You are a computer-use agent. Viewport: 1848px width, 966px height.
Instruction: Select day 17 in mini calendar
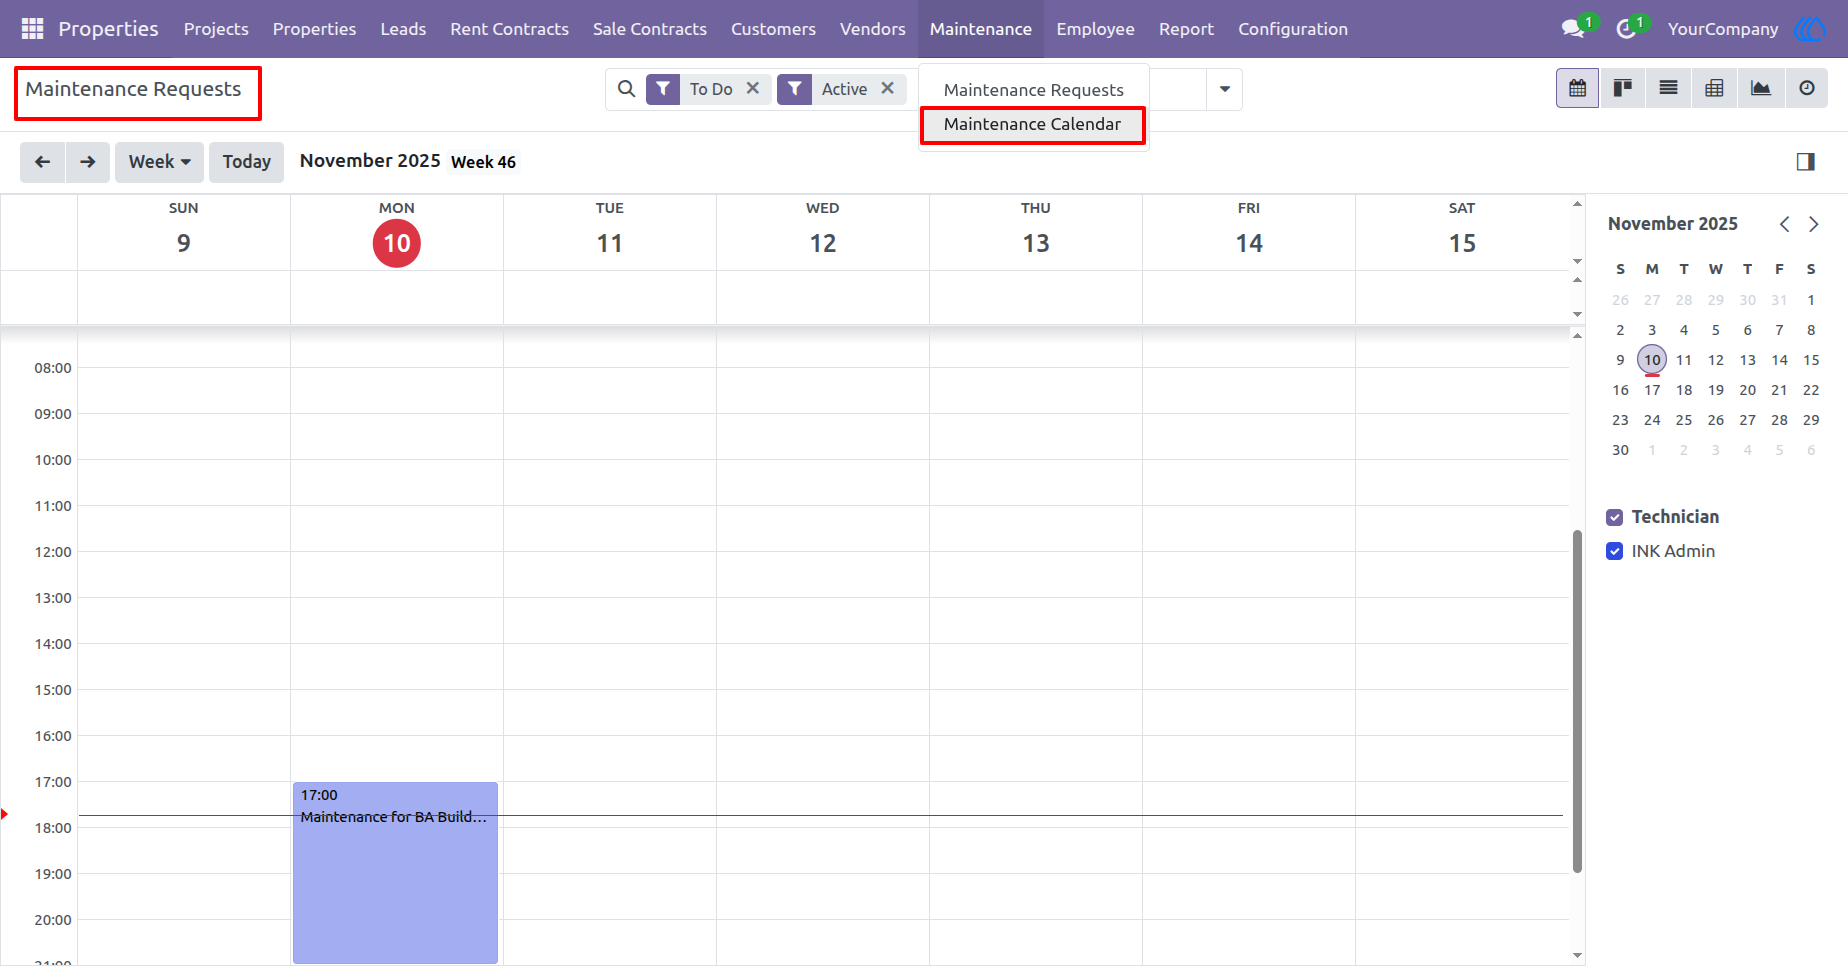point(1652,390)
